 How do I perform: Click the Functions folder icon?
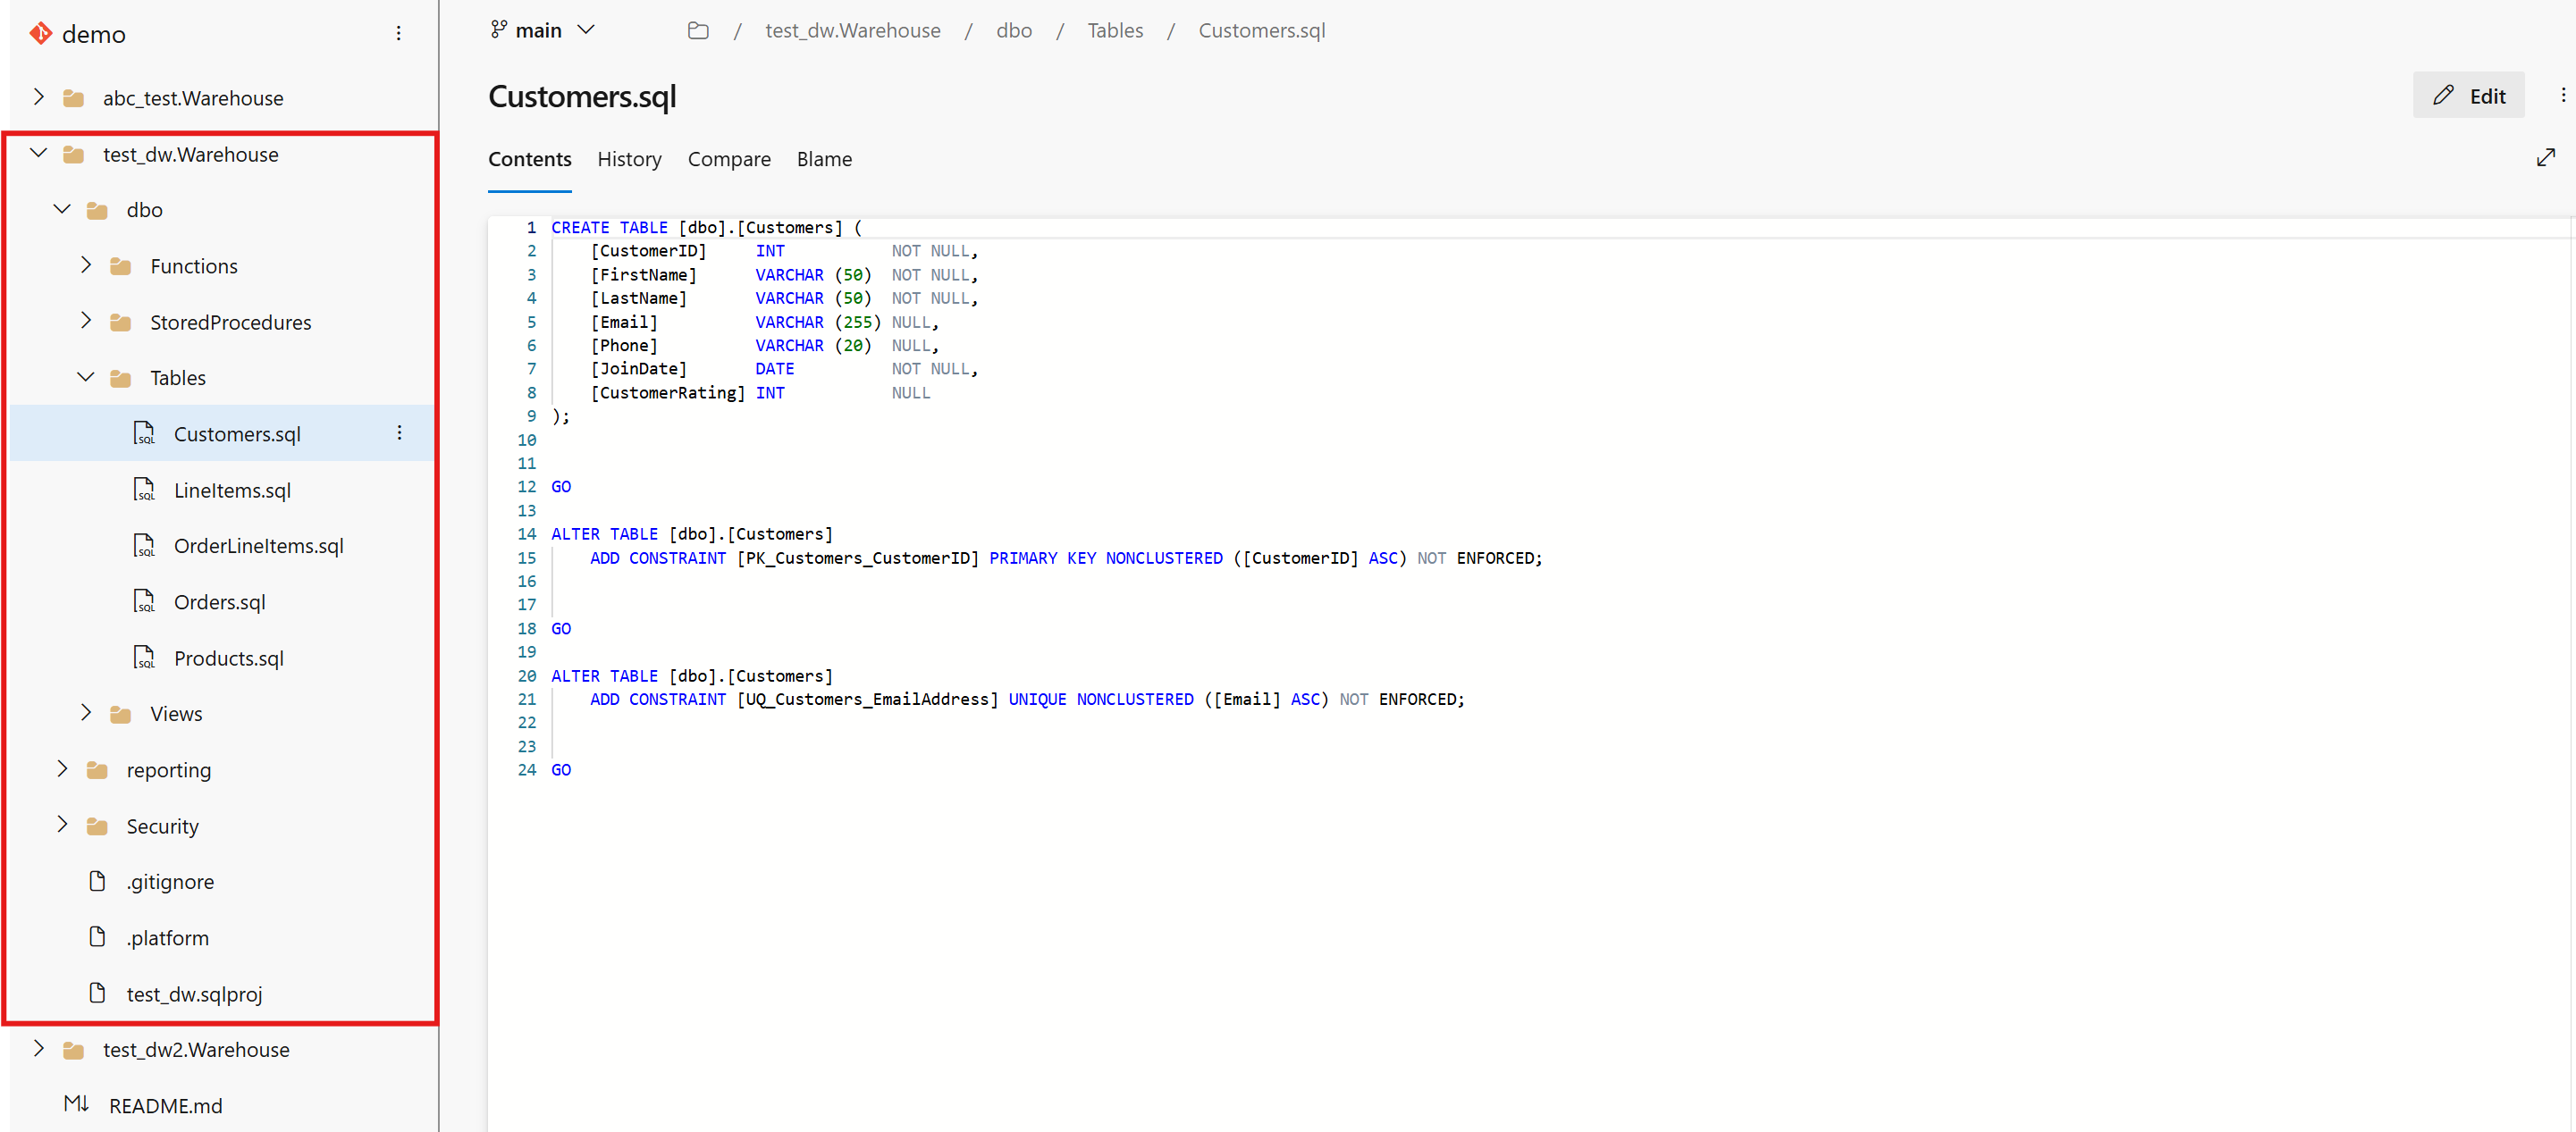point(121,266)
